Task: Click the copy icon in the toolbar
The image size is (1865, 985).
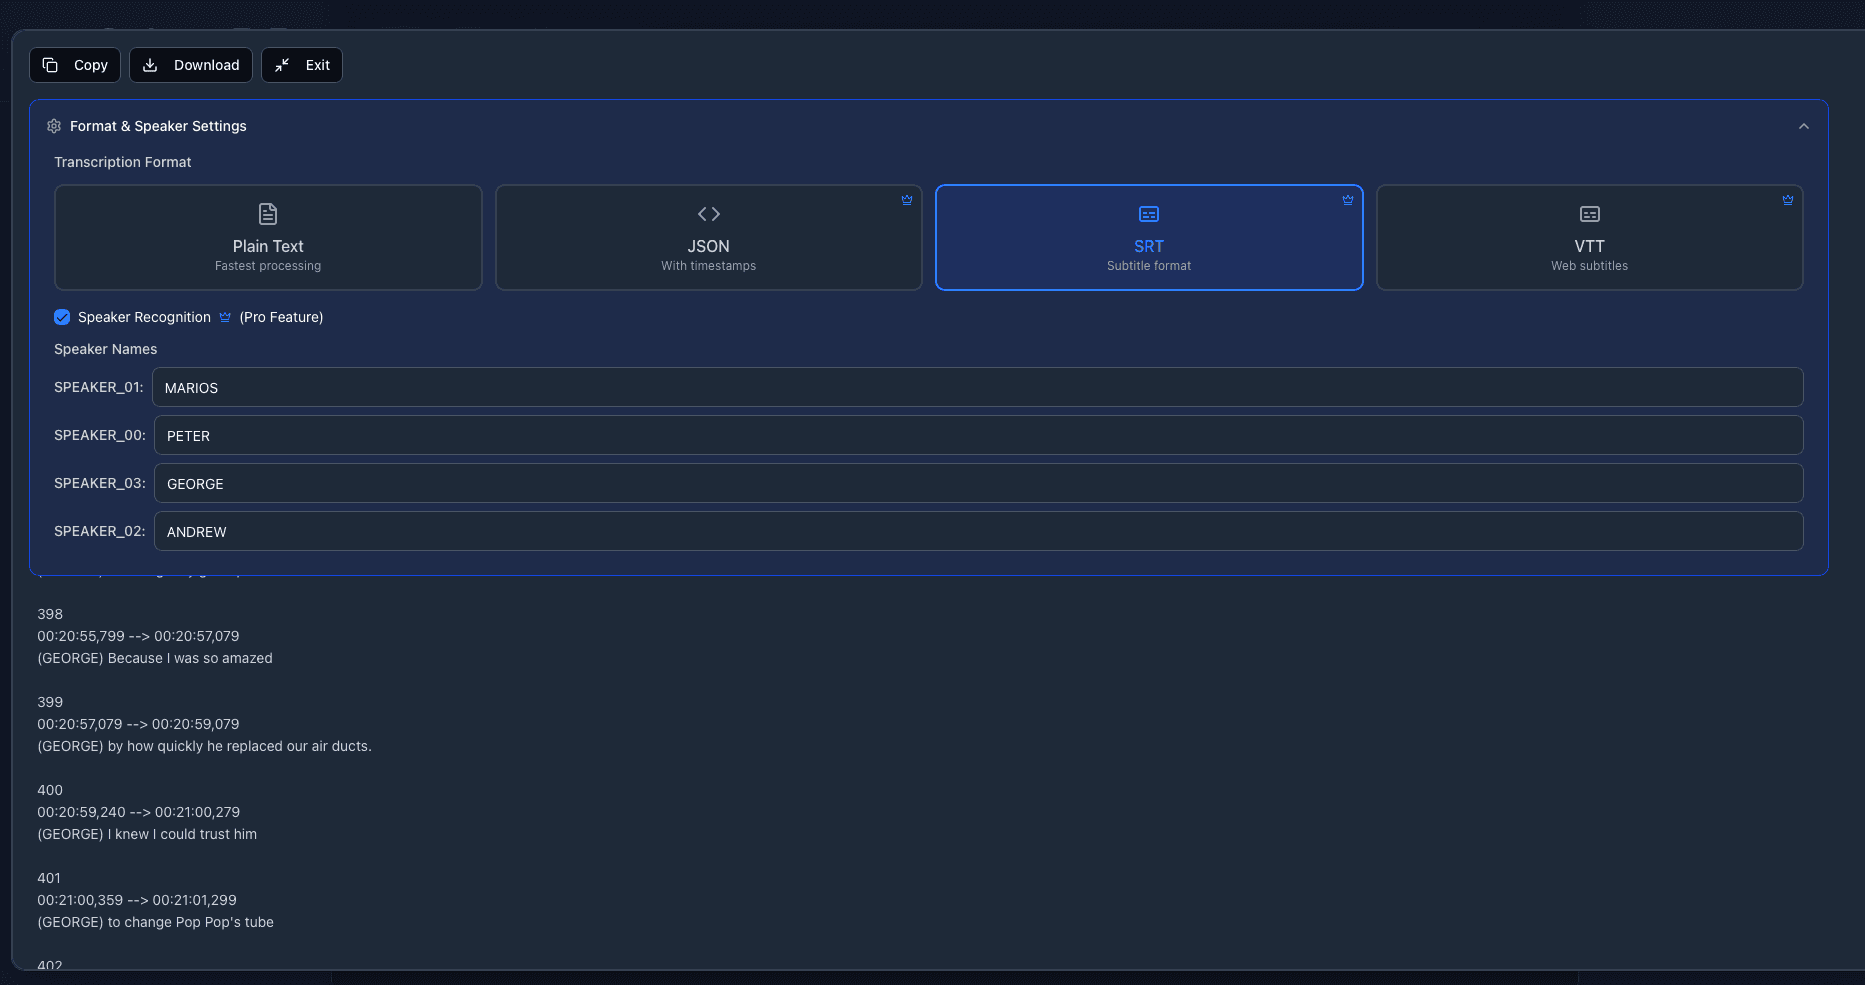Action: [50, 65]
